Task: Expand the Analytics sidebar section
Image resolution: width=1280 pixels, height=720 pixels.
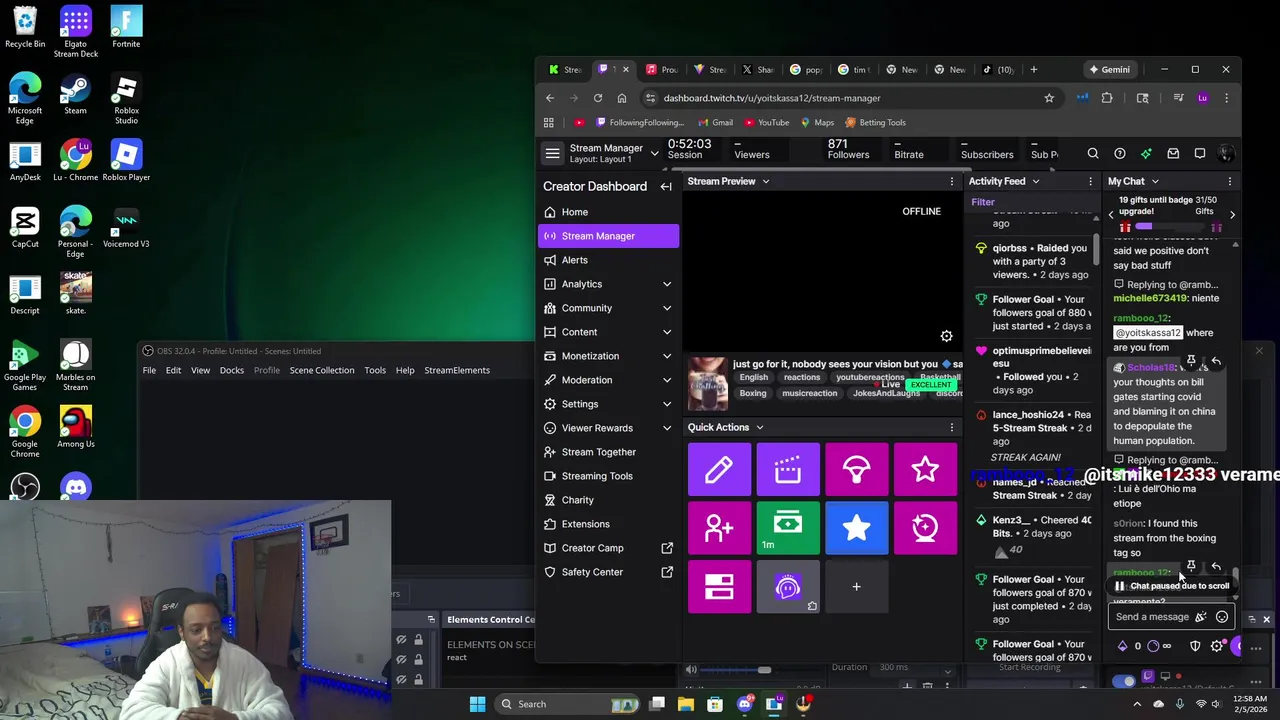Action: click(667, 284)
